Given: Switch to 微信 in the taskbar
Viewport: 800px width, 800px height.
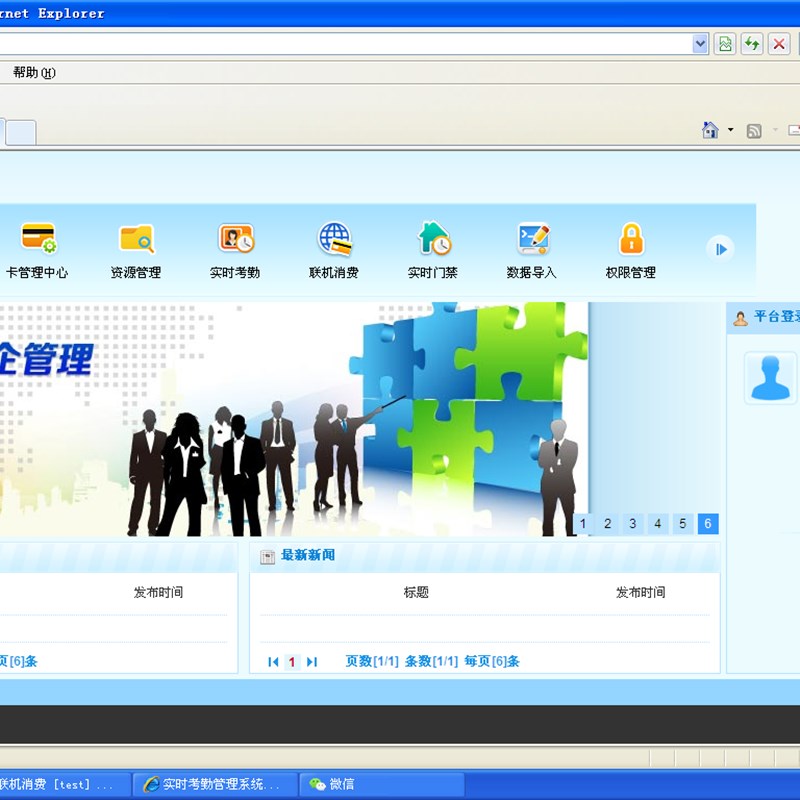Looking at the screenshot, I should click(x=382, y=784).
